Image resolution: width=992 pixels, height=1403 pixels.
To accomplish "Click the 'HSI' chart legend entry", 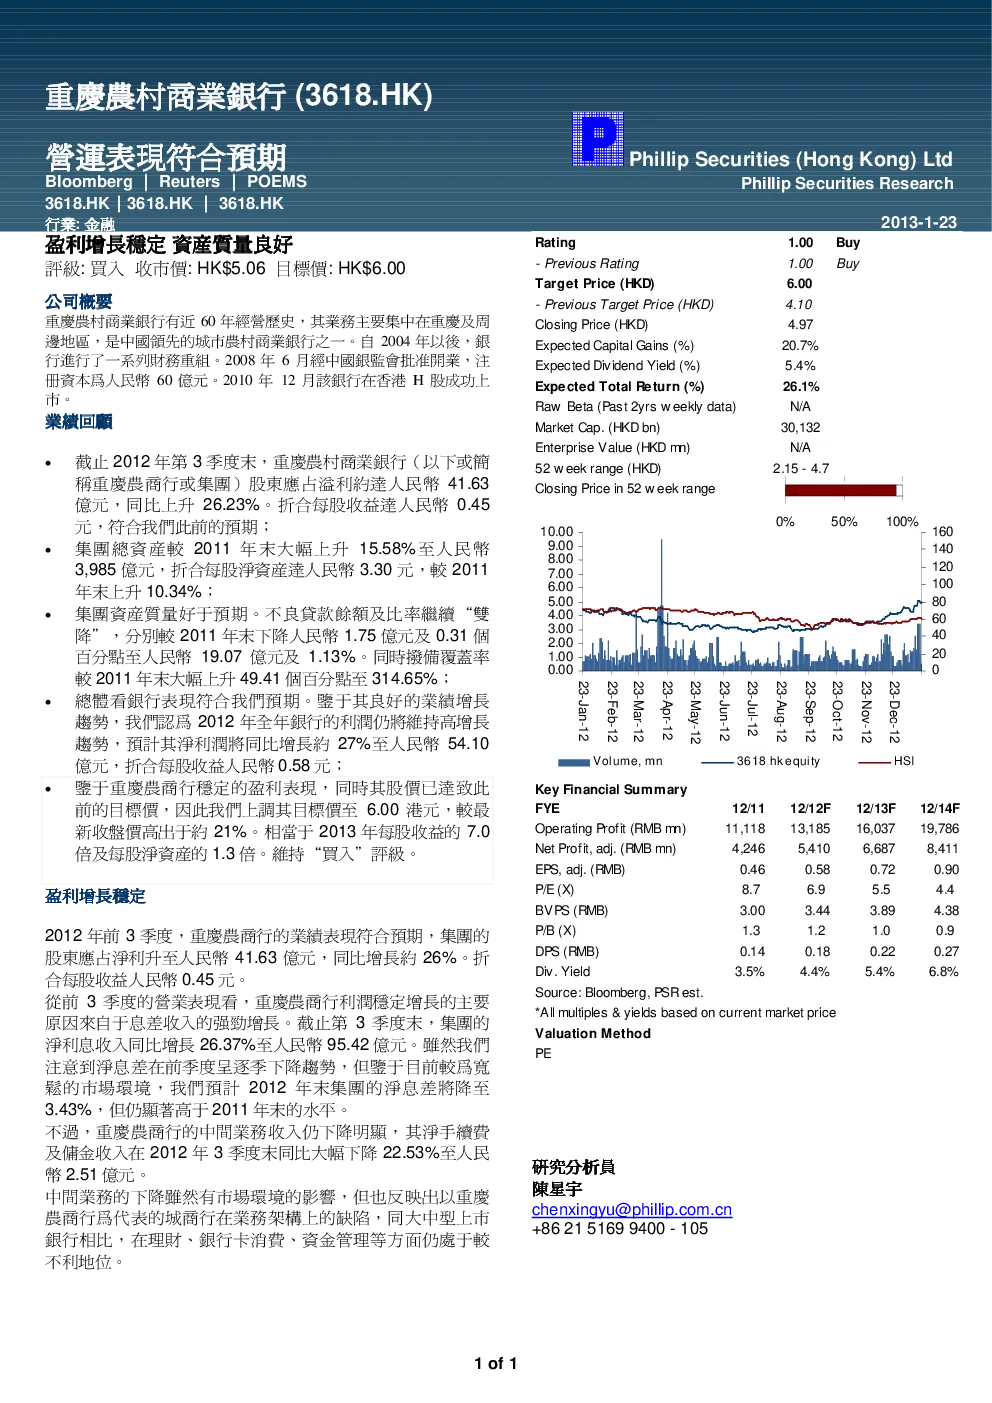I will [x=887, y=762].
